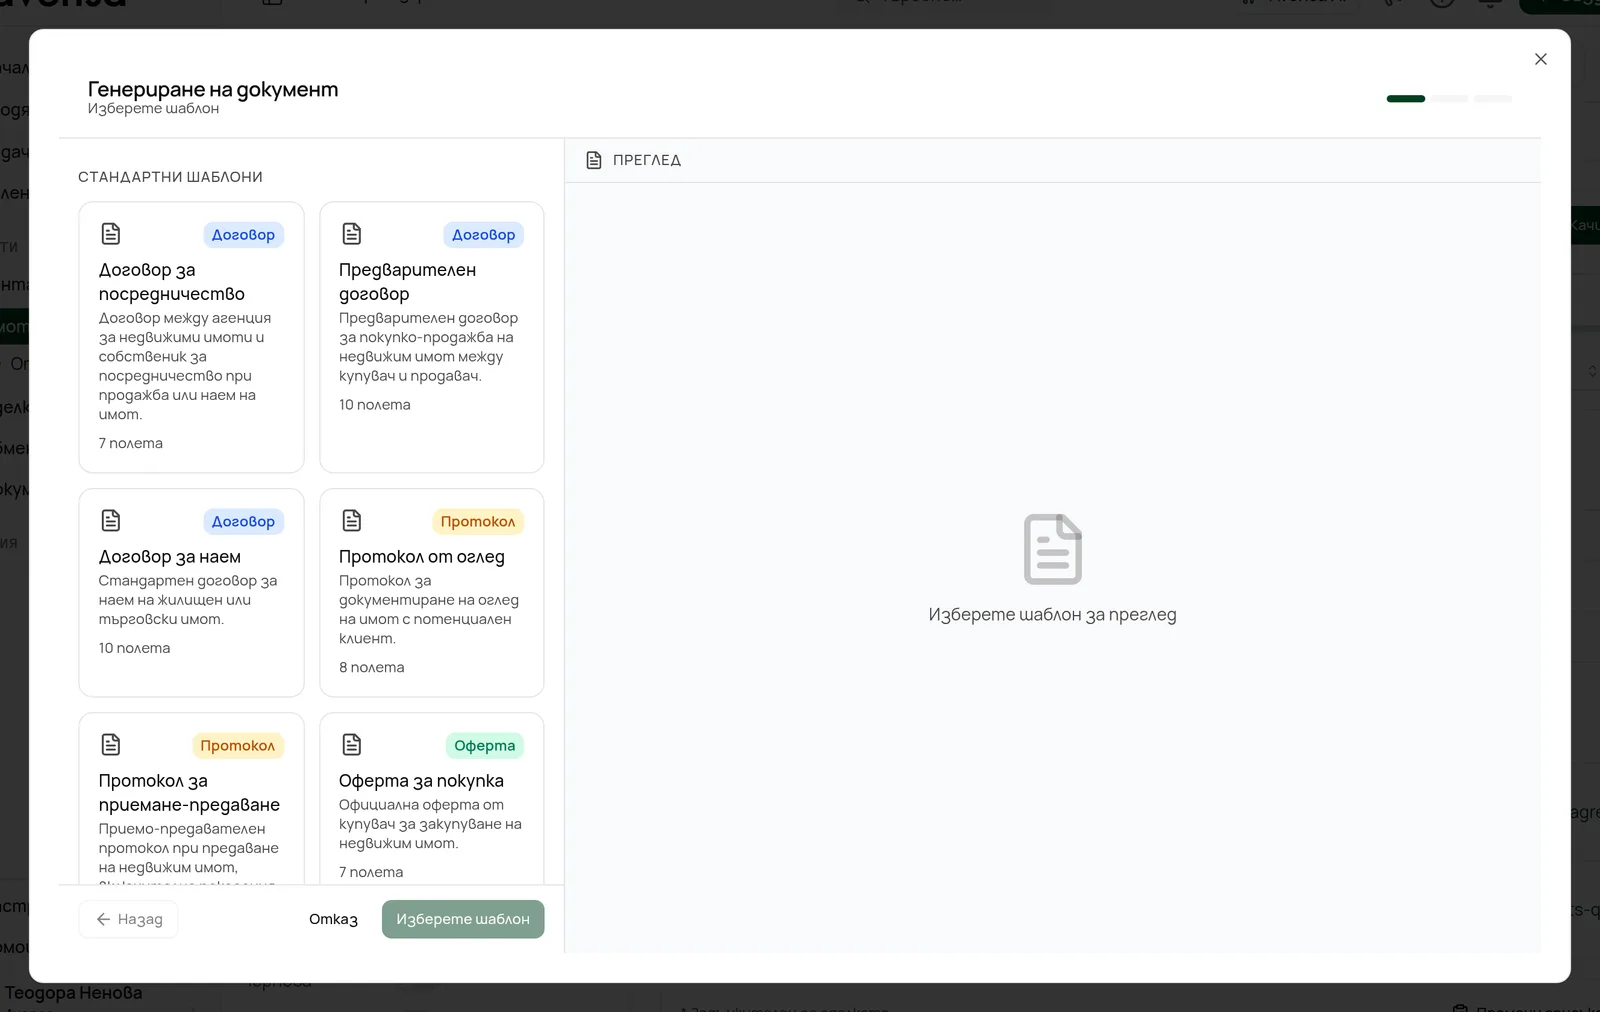This screenshot has width=1600, height=1012.
Task: Click the Назад back button
Action: coord(129,919)
